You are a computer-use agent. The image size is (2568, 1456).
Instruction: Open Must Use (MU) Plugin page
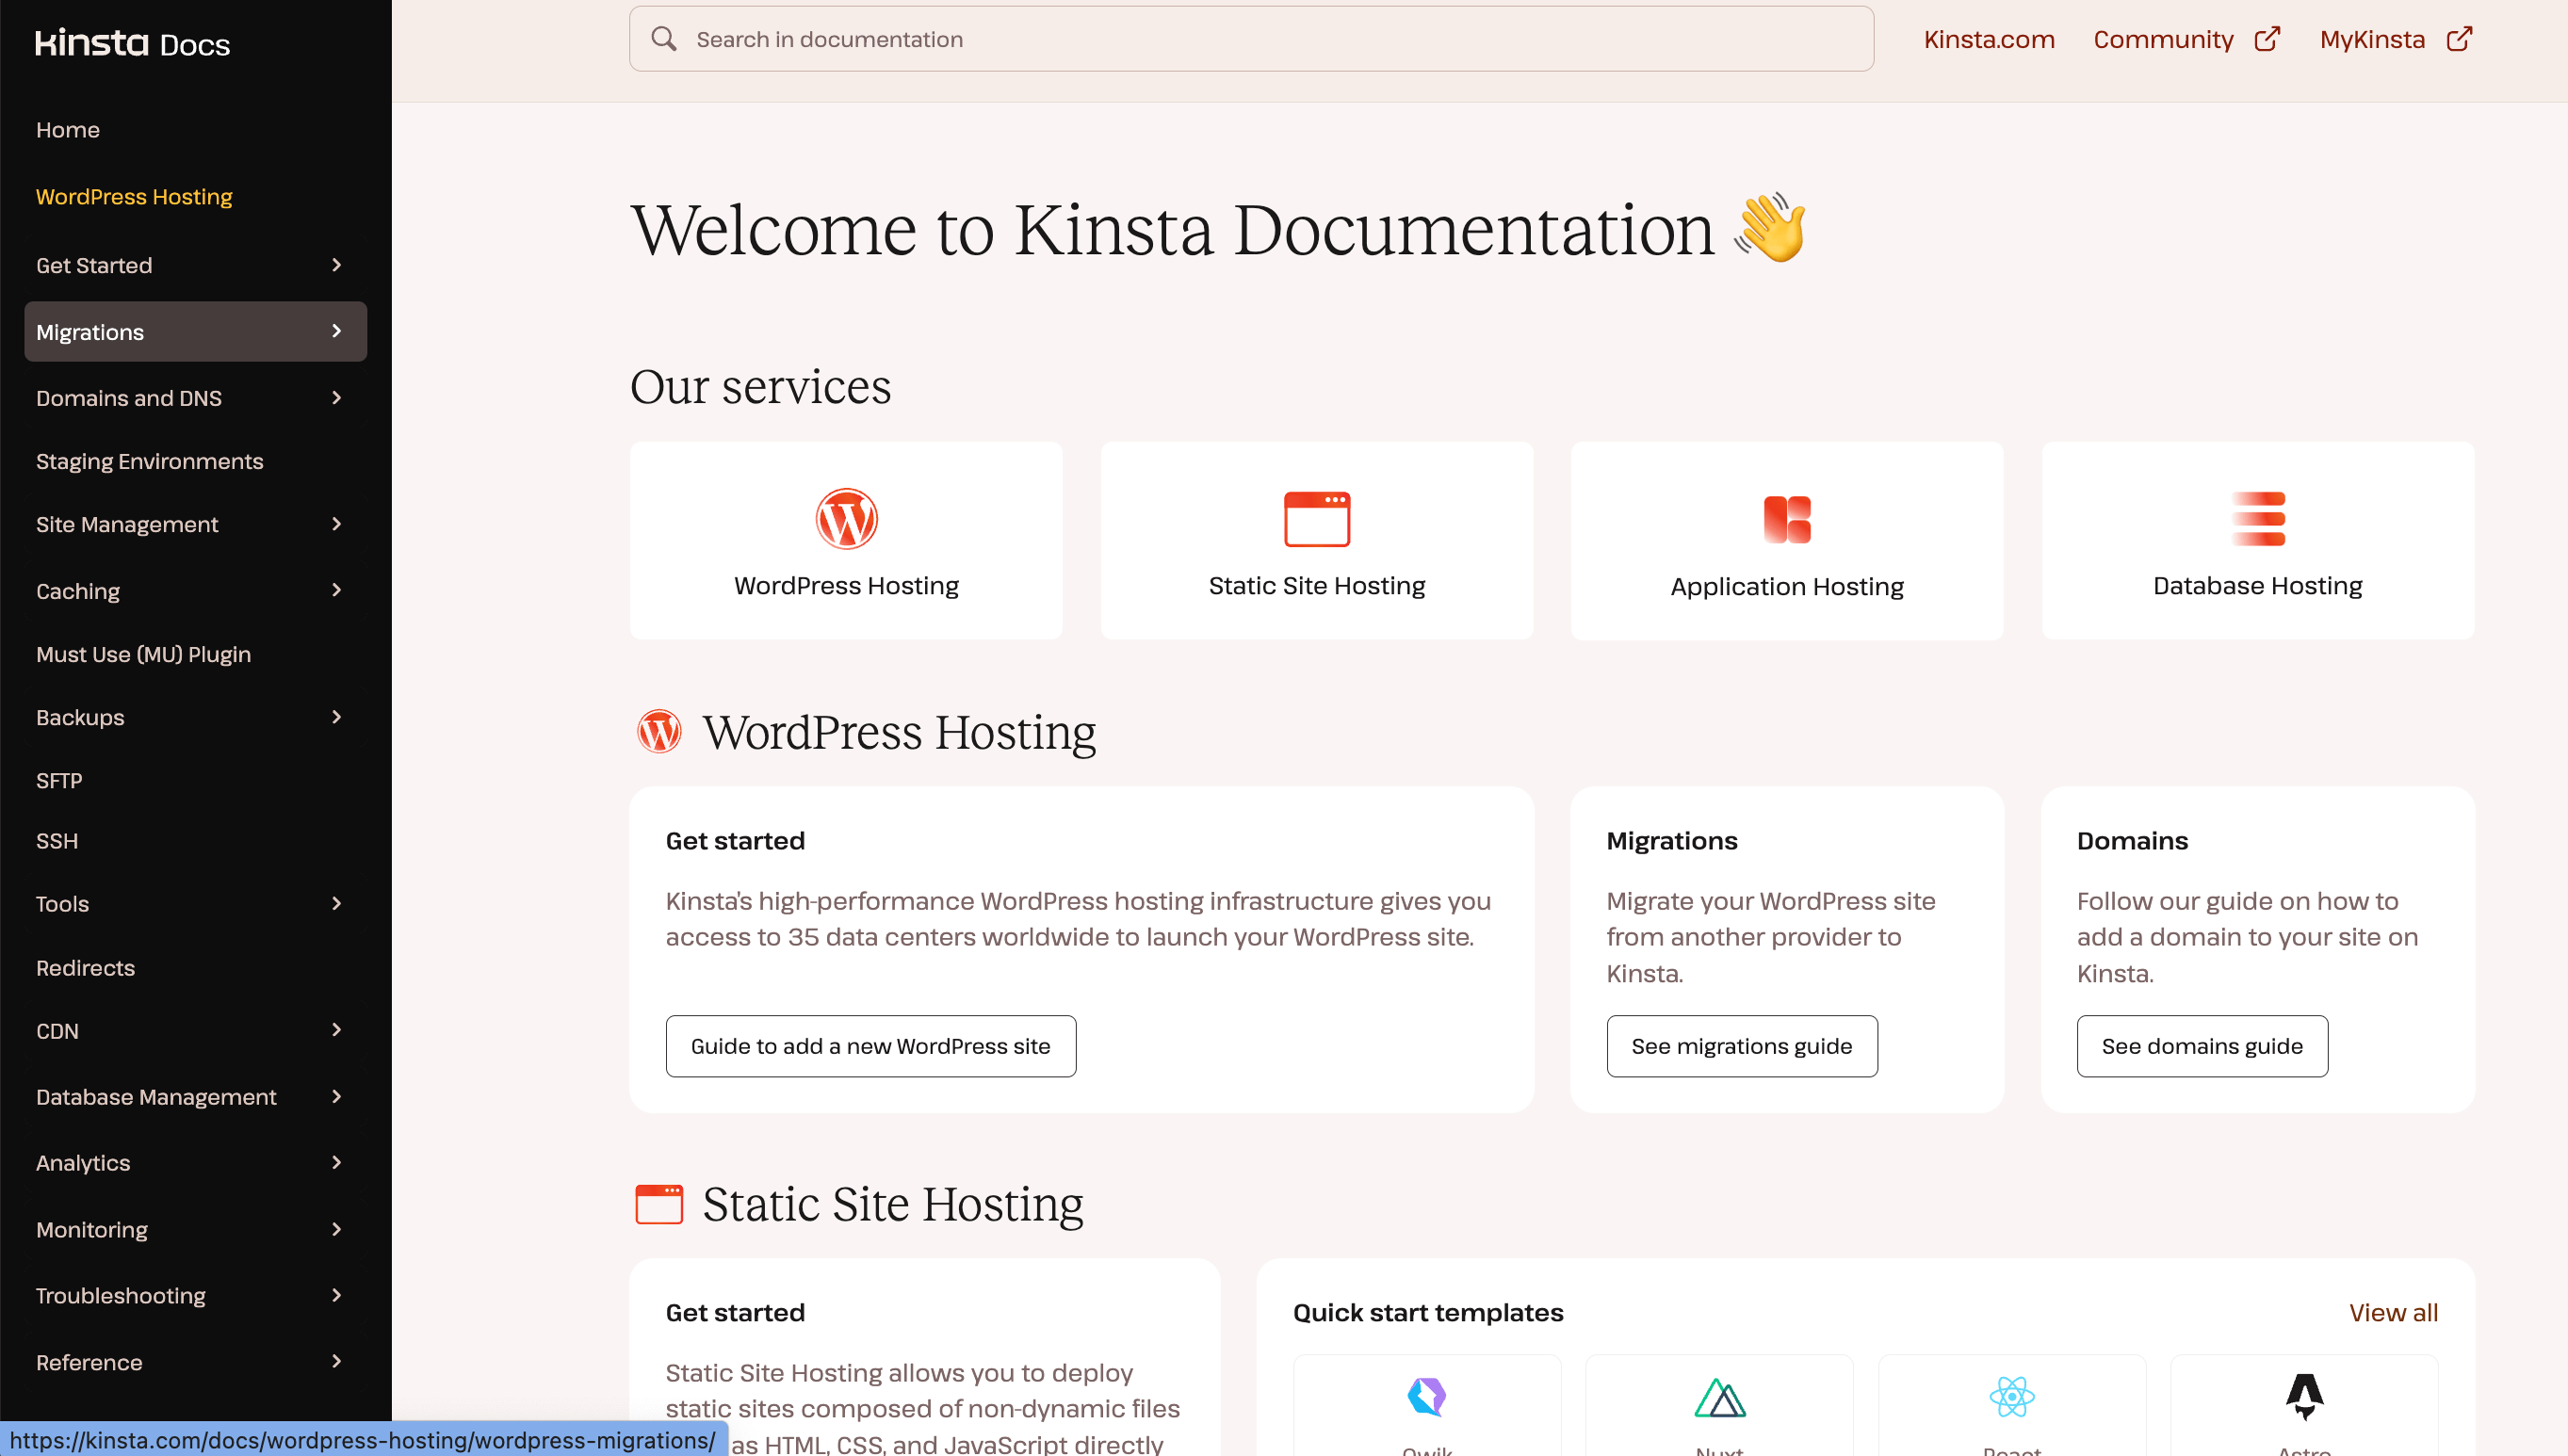[x=143, y=654]
